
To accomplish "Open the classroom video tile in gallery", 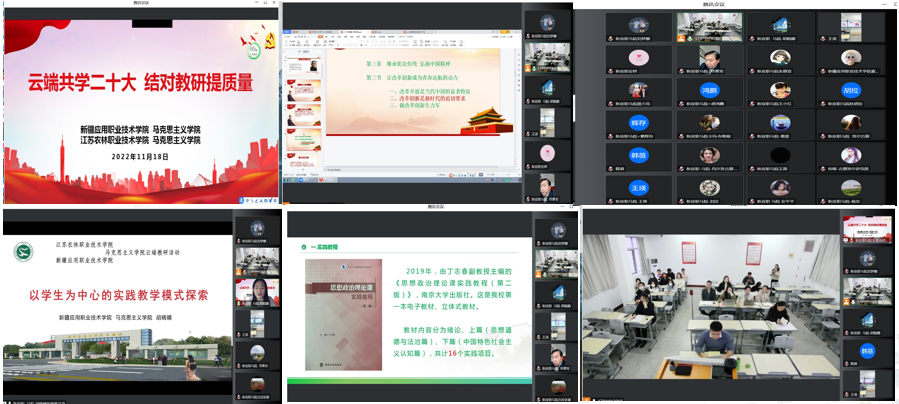I will point(709,27).
